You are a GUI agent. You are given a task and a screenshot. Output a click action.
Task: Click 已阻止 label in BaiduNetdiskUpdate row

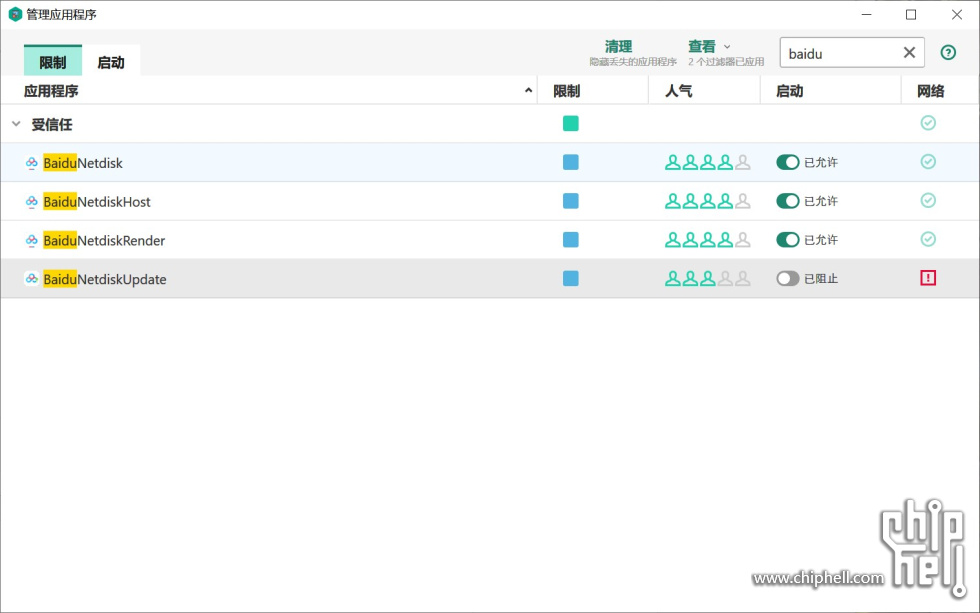tap(821, 279)
